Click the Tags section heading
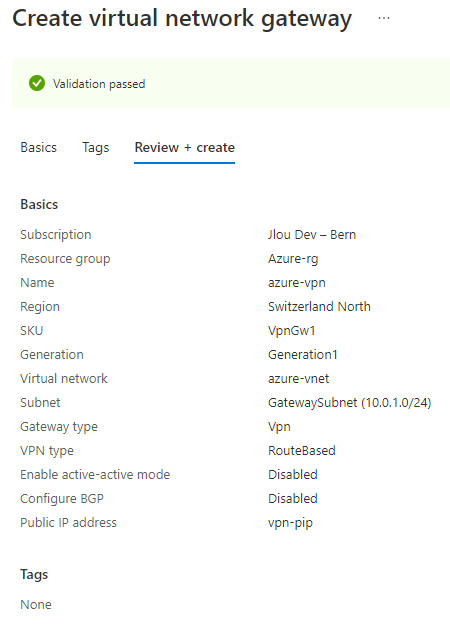Image resolution: width=450 pixels, height=627 pixels. coord(34,575)
